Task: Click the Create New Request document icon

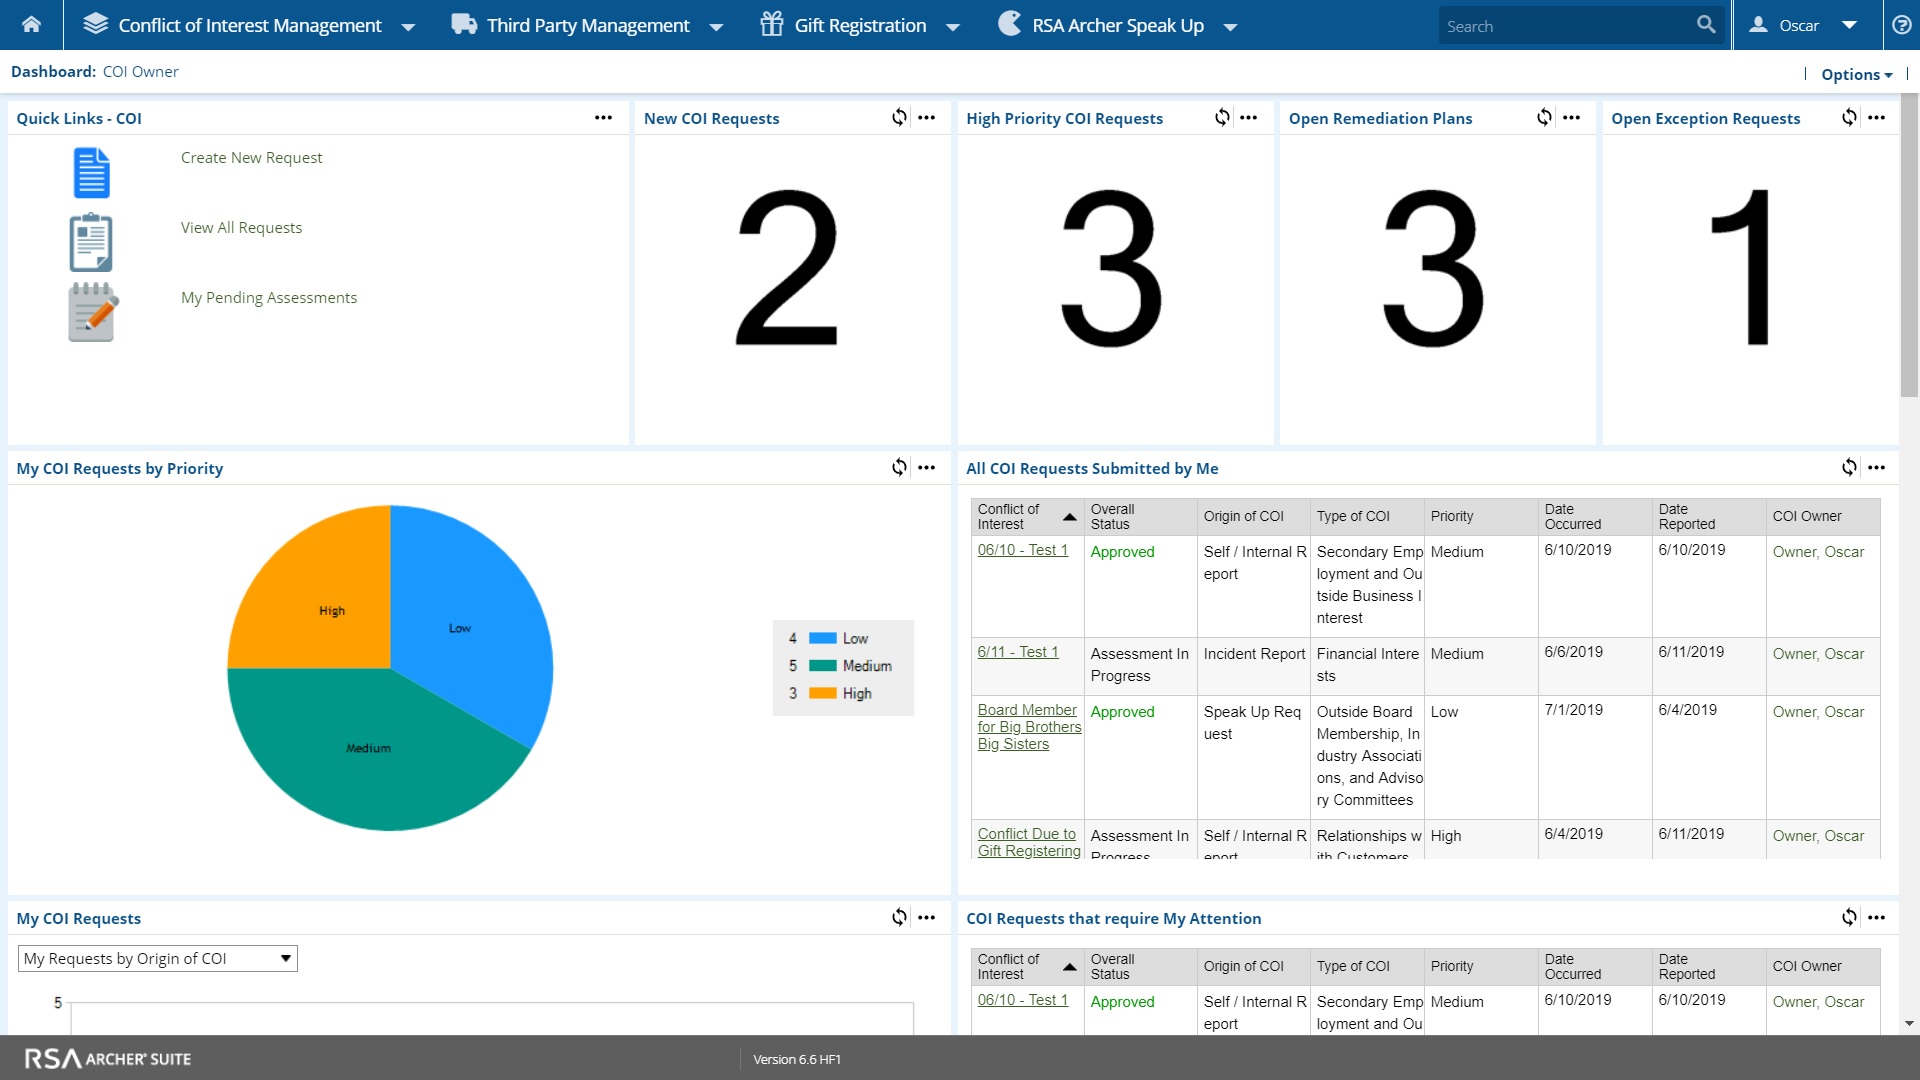Action: (x=91, y=173)
